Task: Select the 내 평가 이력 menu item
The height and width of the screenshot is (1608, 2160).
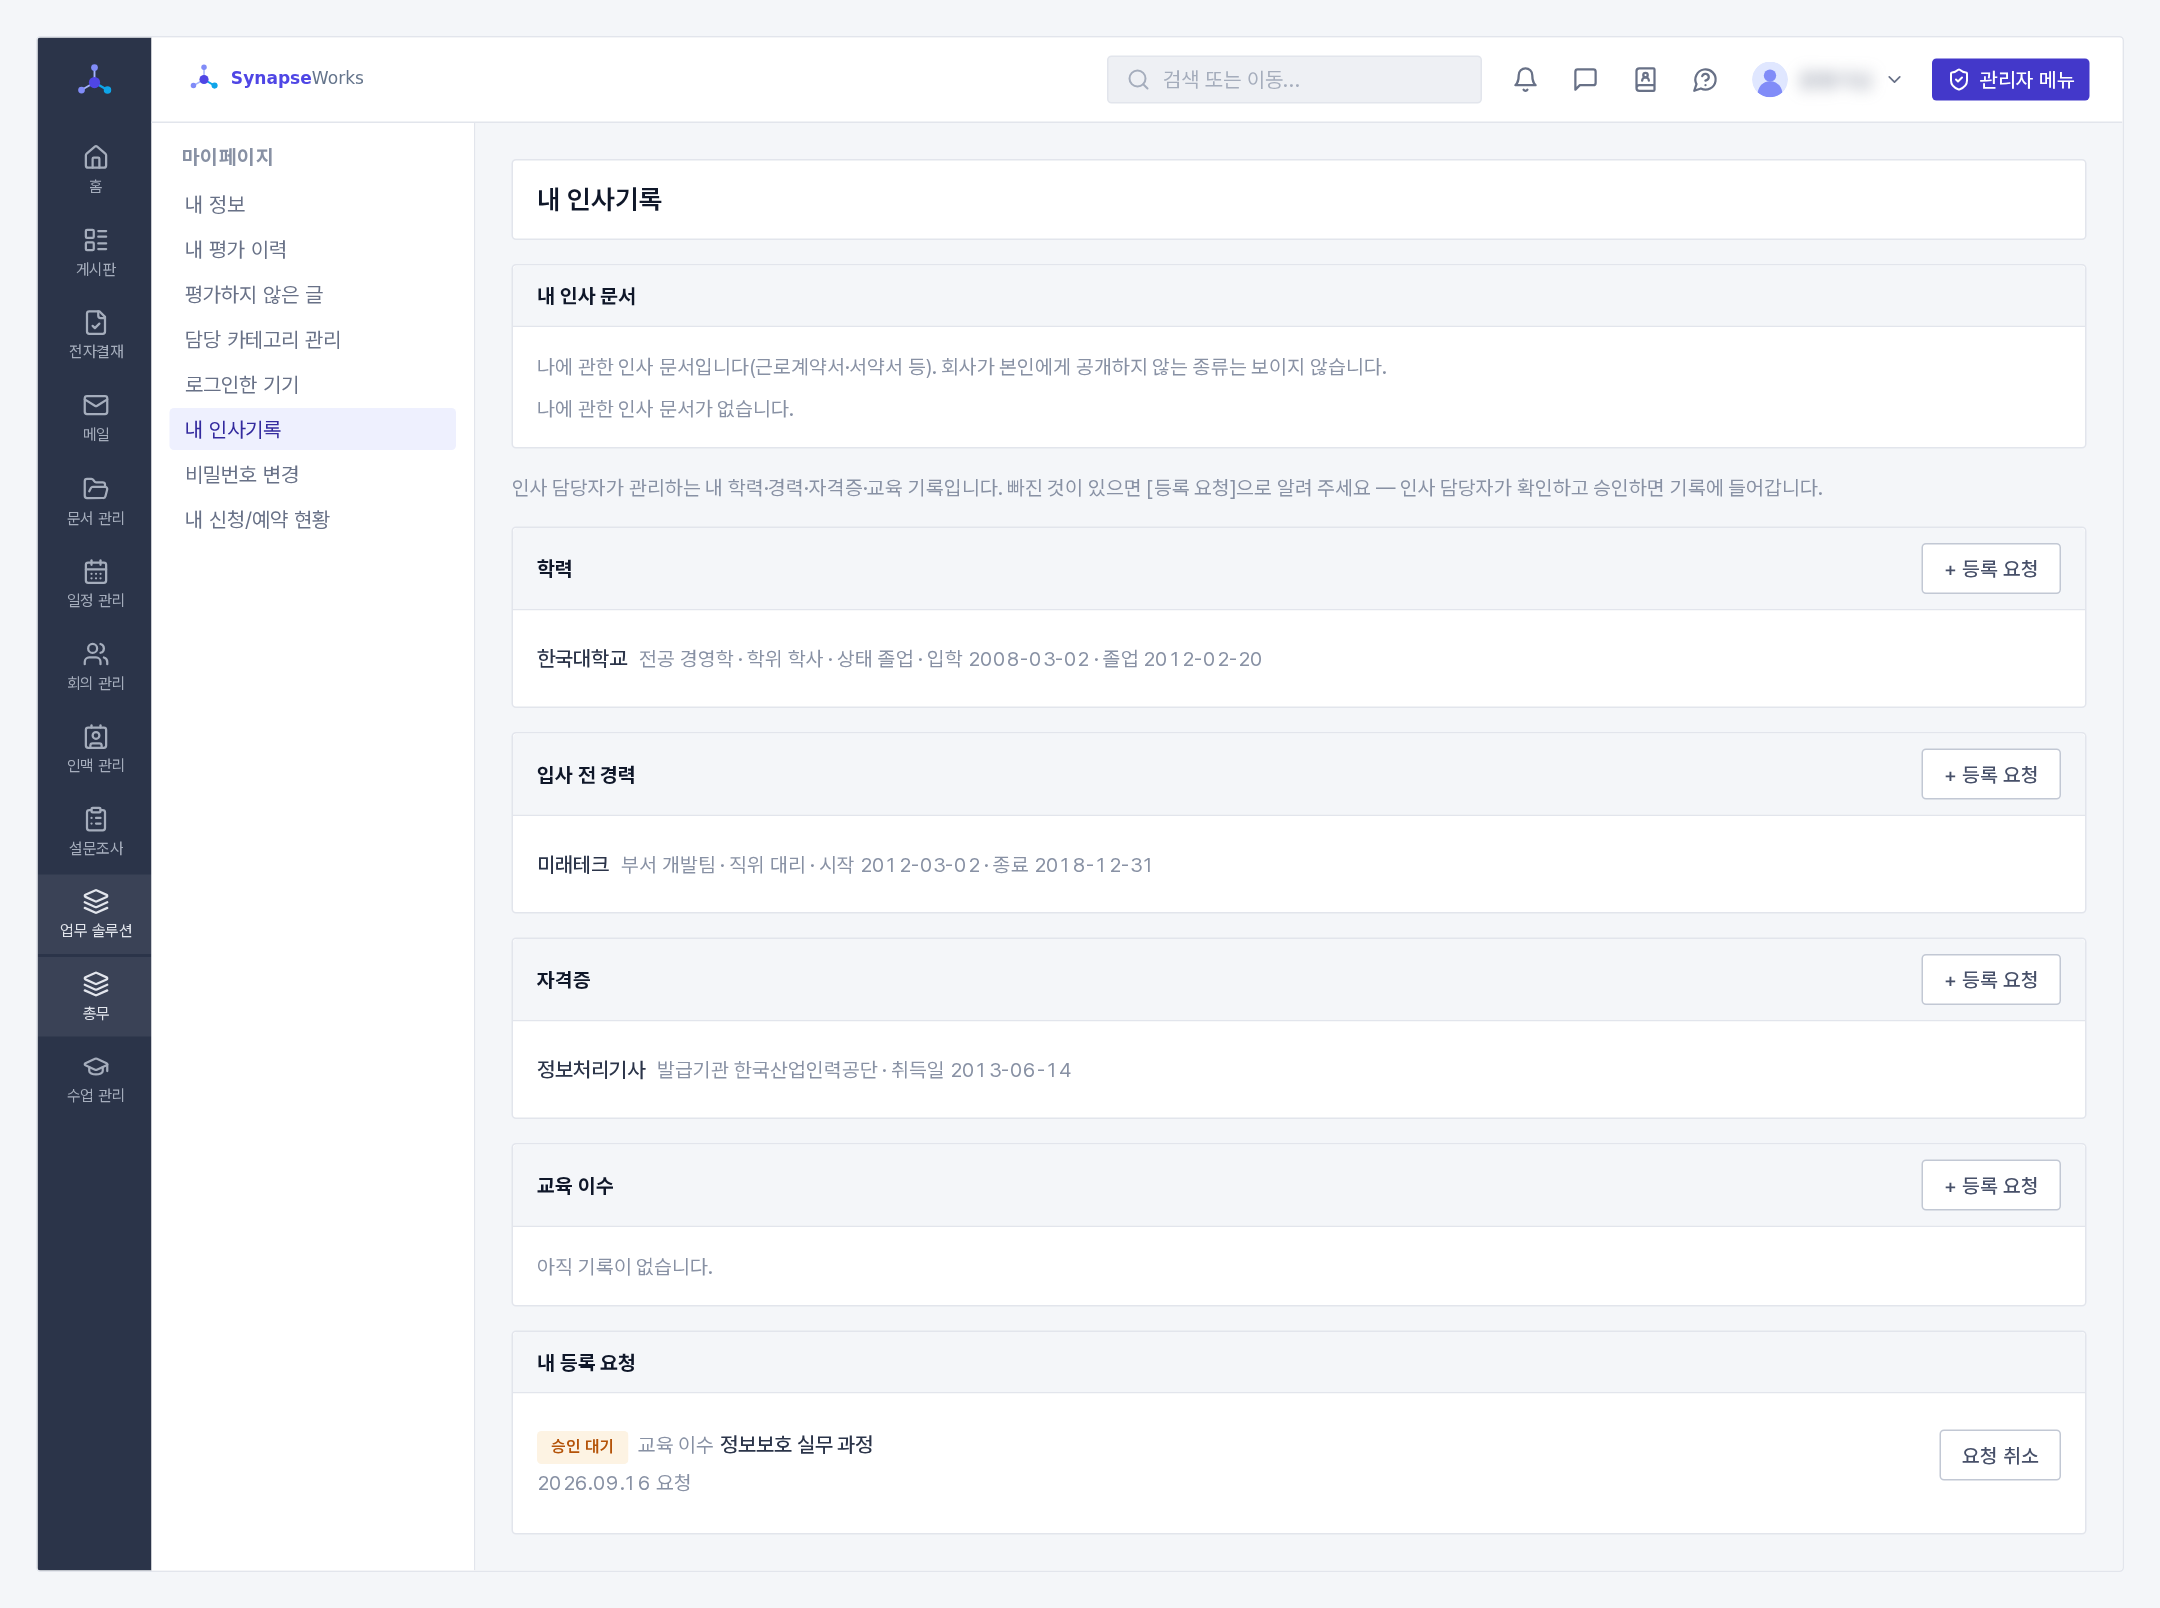Action: (x=312, y=249)
